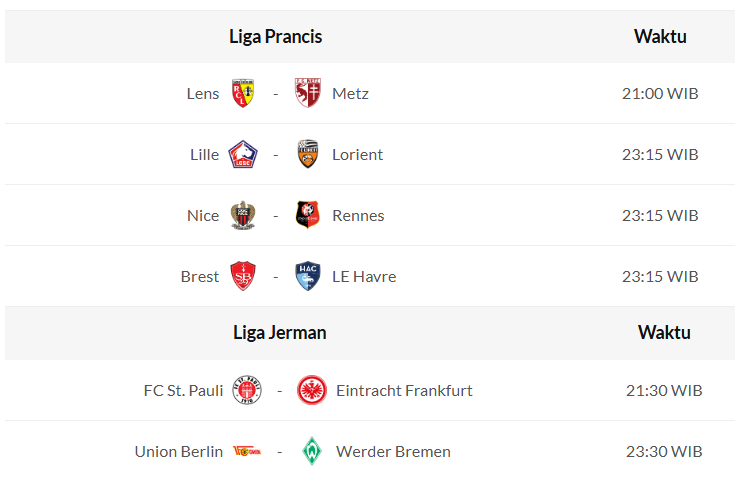Click the Eintracht Frankfurt eagle logo
Screen dimensions: 735x477
[312, 390]
